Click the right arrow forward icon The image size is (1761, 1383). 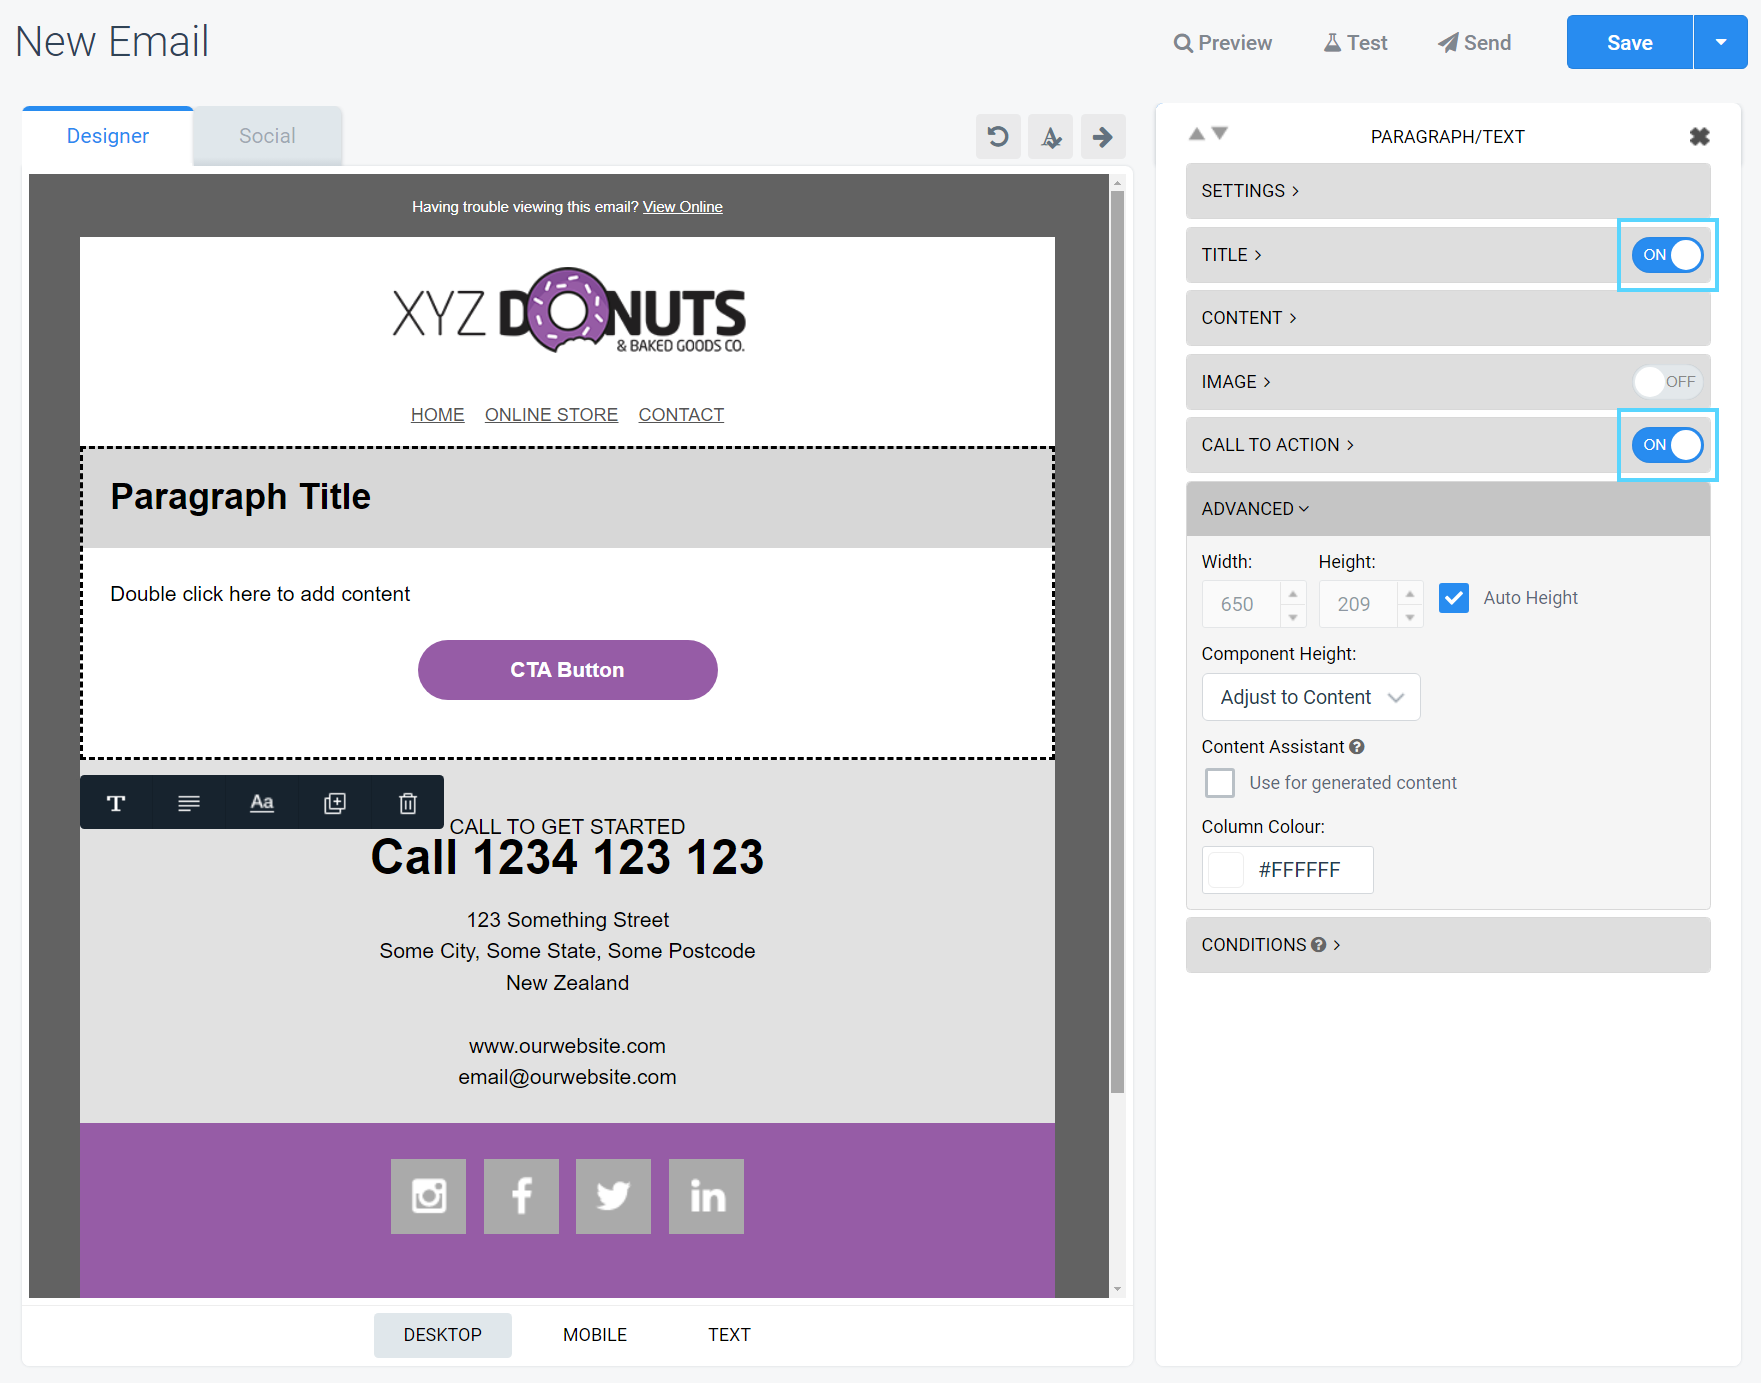(x=1103, y=136)
